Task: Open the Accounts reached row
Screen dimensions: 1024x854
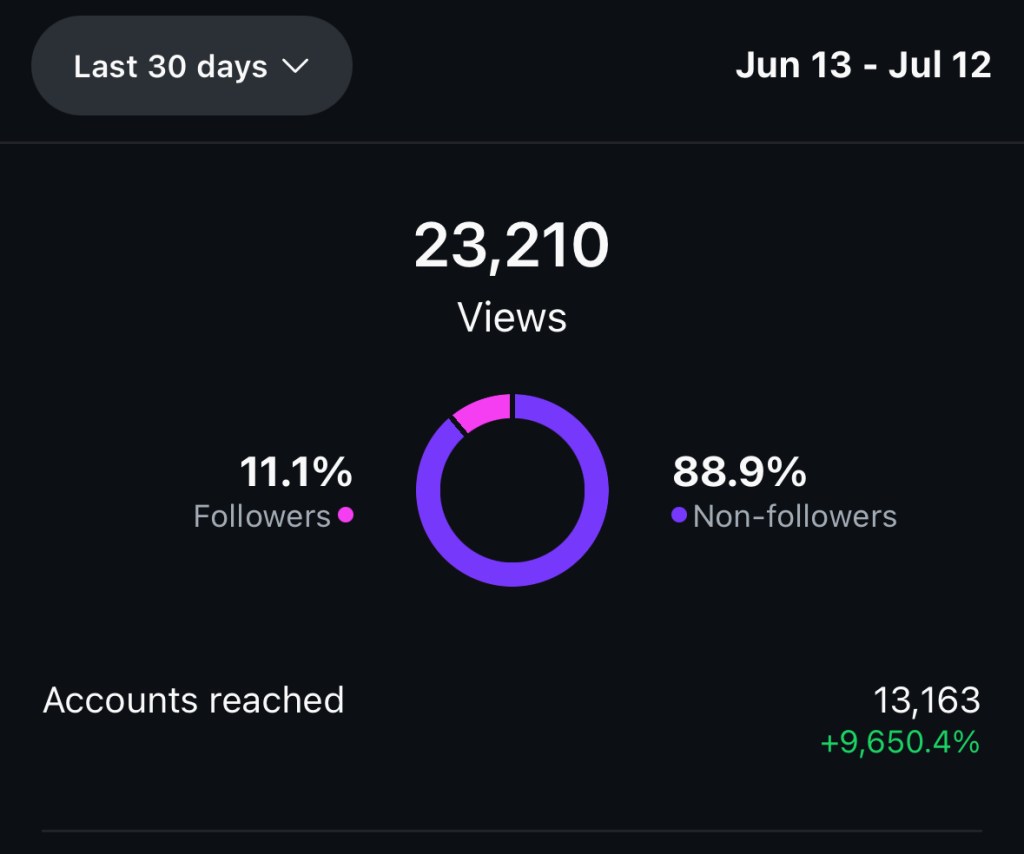Action: tap(194, 700)
